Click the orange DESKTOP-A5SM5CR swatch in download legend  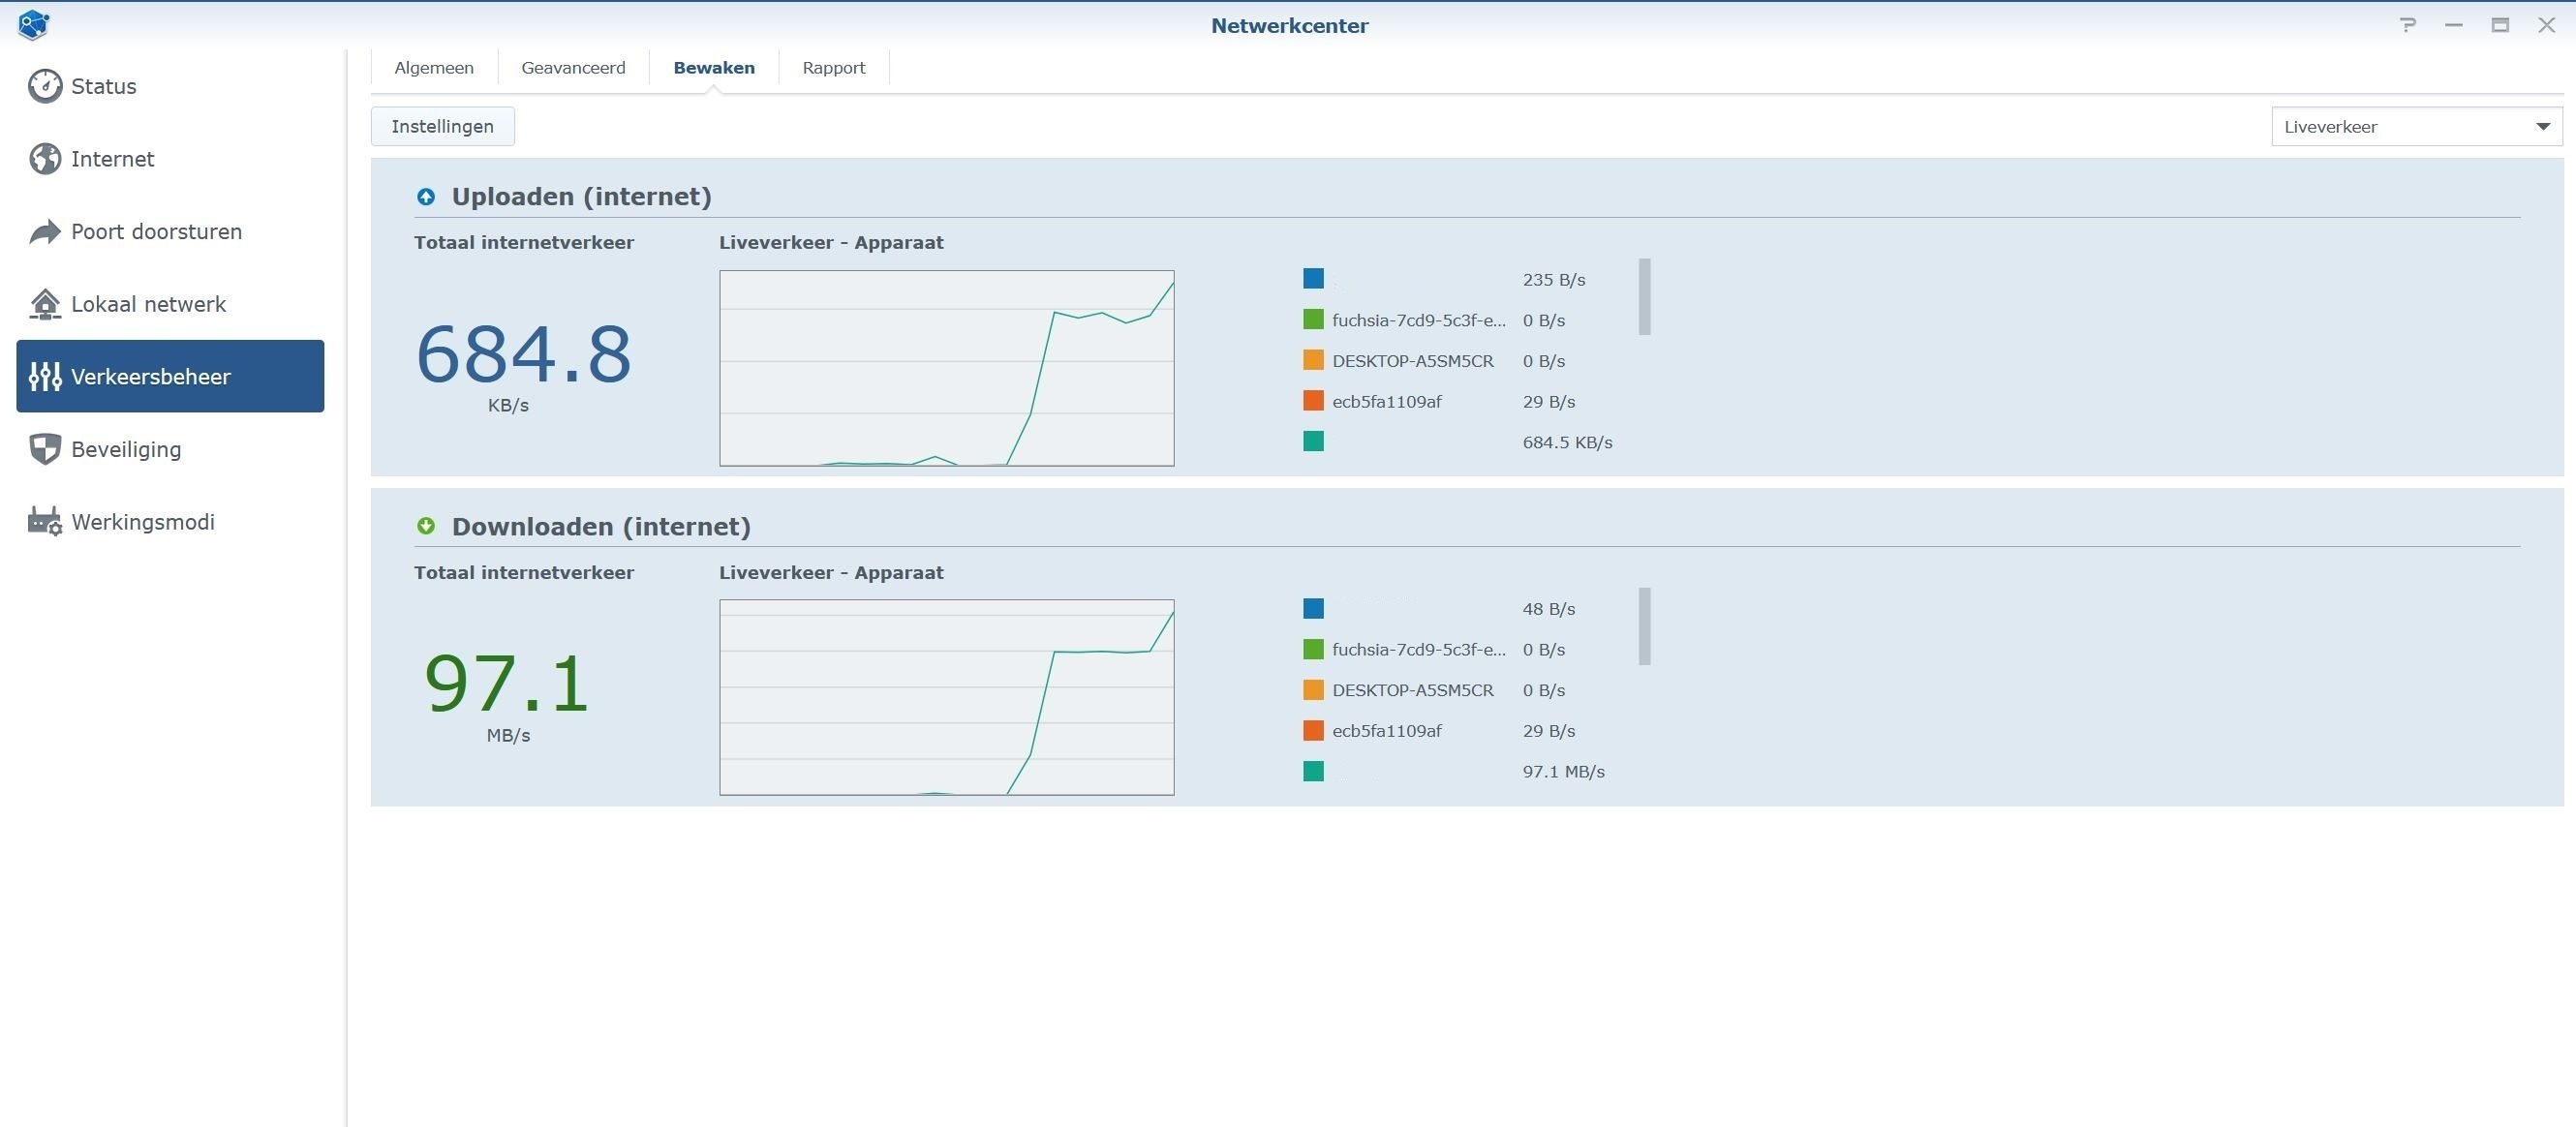1313,690
